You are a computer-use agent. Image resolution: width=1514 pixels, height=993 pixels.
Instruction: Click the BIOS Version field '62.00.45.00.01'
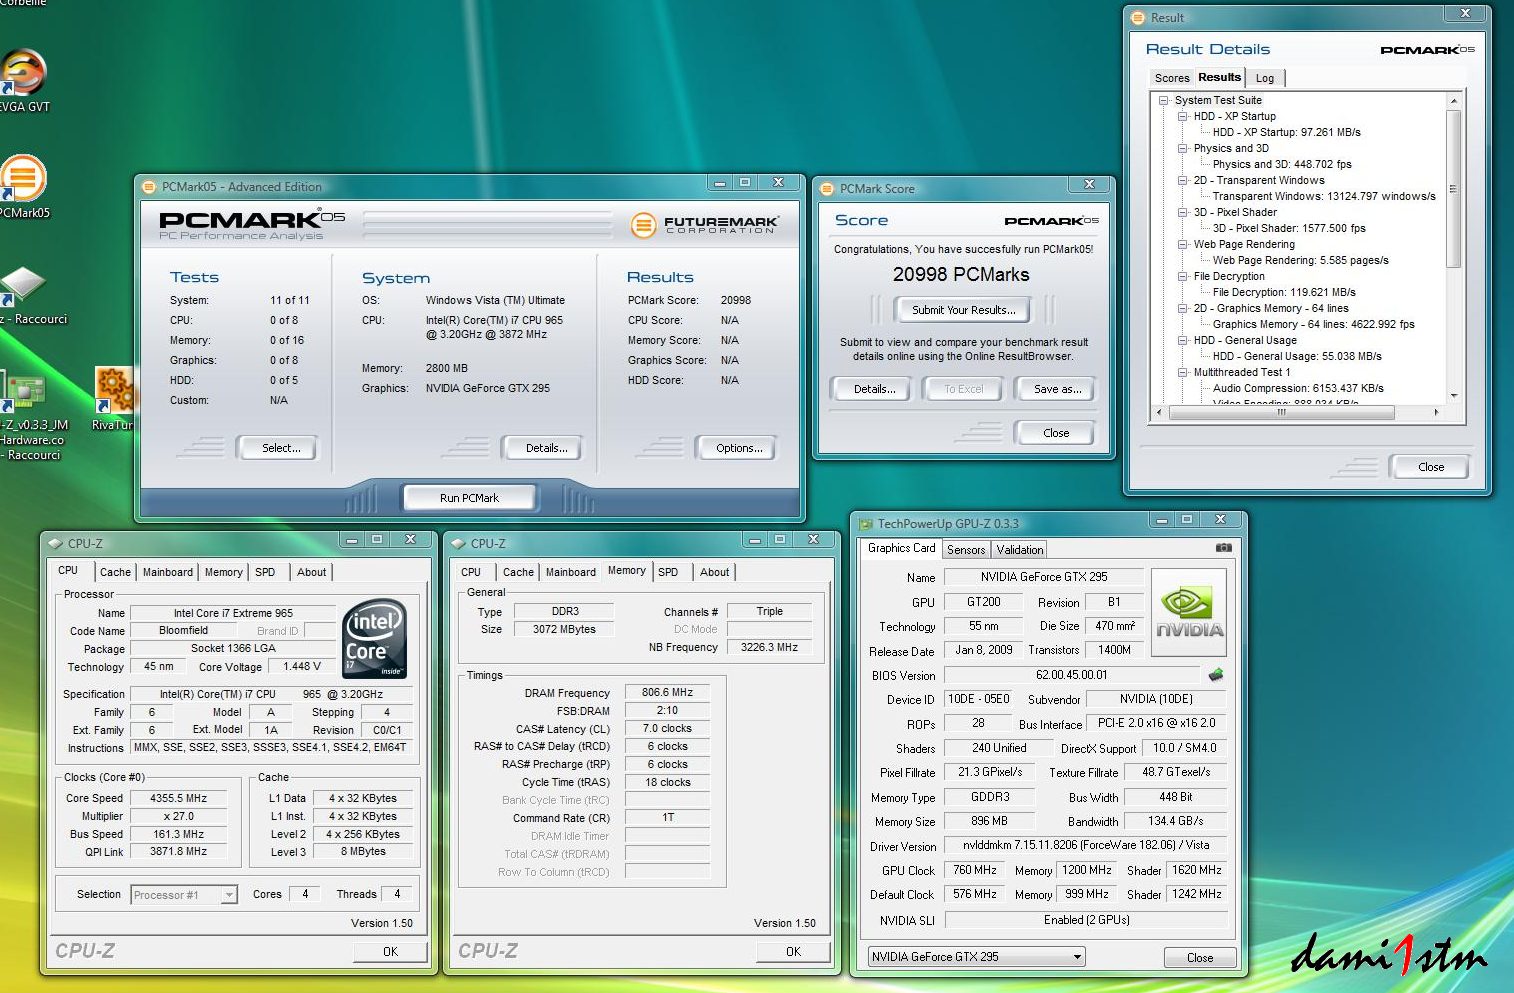[x=1071, y=675]
